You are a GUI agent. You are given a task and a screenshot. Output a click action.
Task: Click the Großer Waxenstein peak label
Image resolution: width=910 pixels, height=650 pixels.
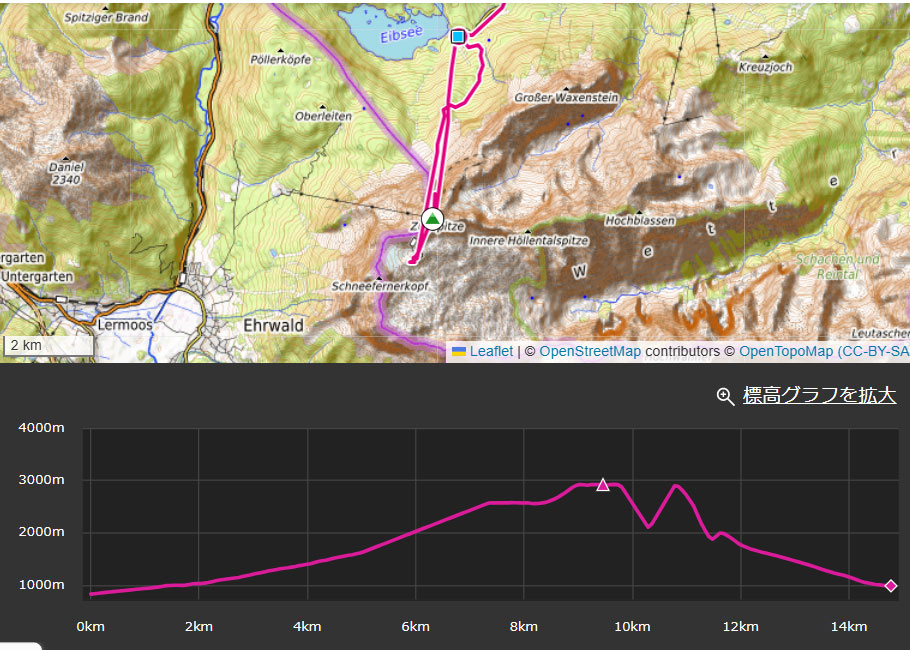pos(566,98)
